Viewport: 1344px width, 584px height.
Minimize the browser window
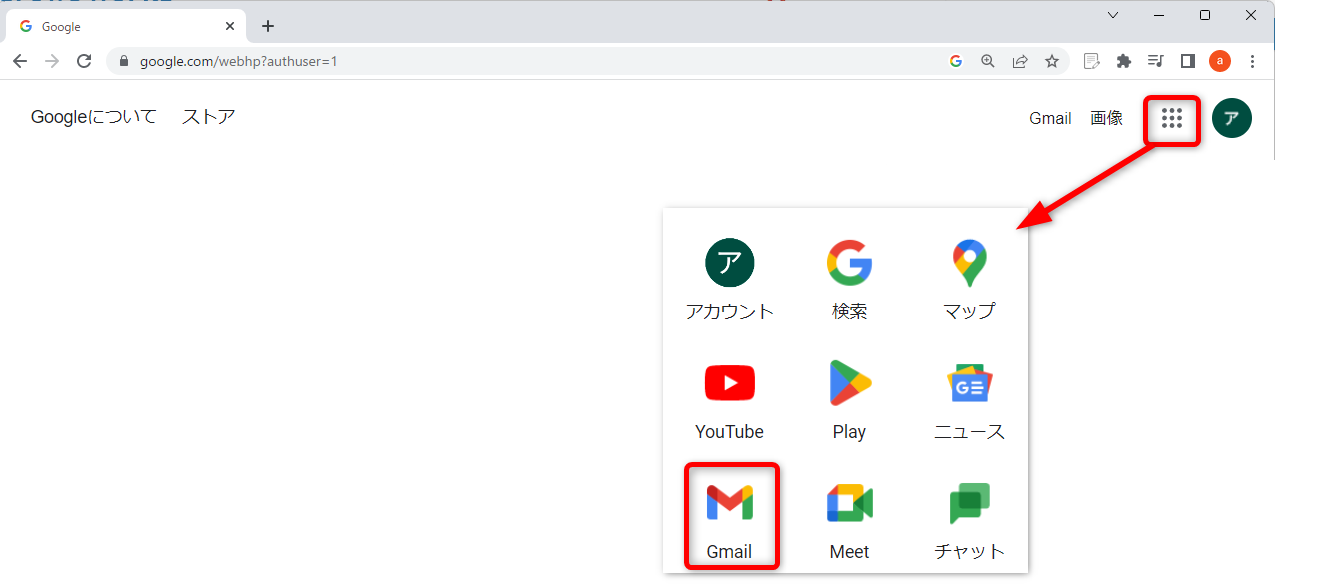point(1159,15)
